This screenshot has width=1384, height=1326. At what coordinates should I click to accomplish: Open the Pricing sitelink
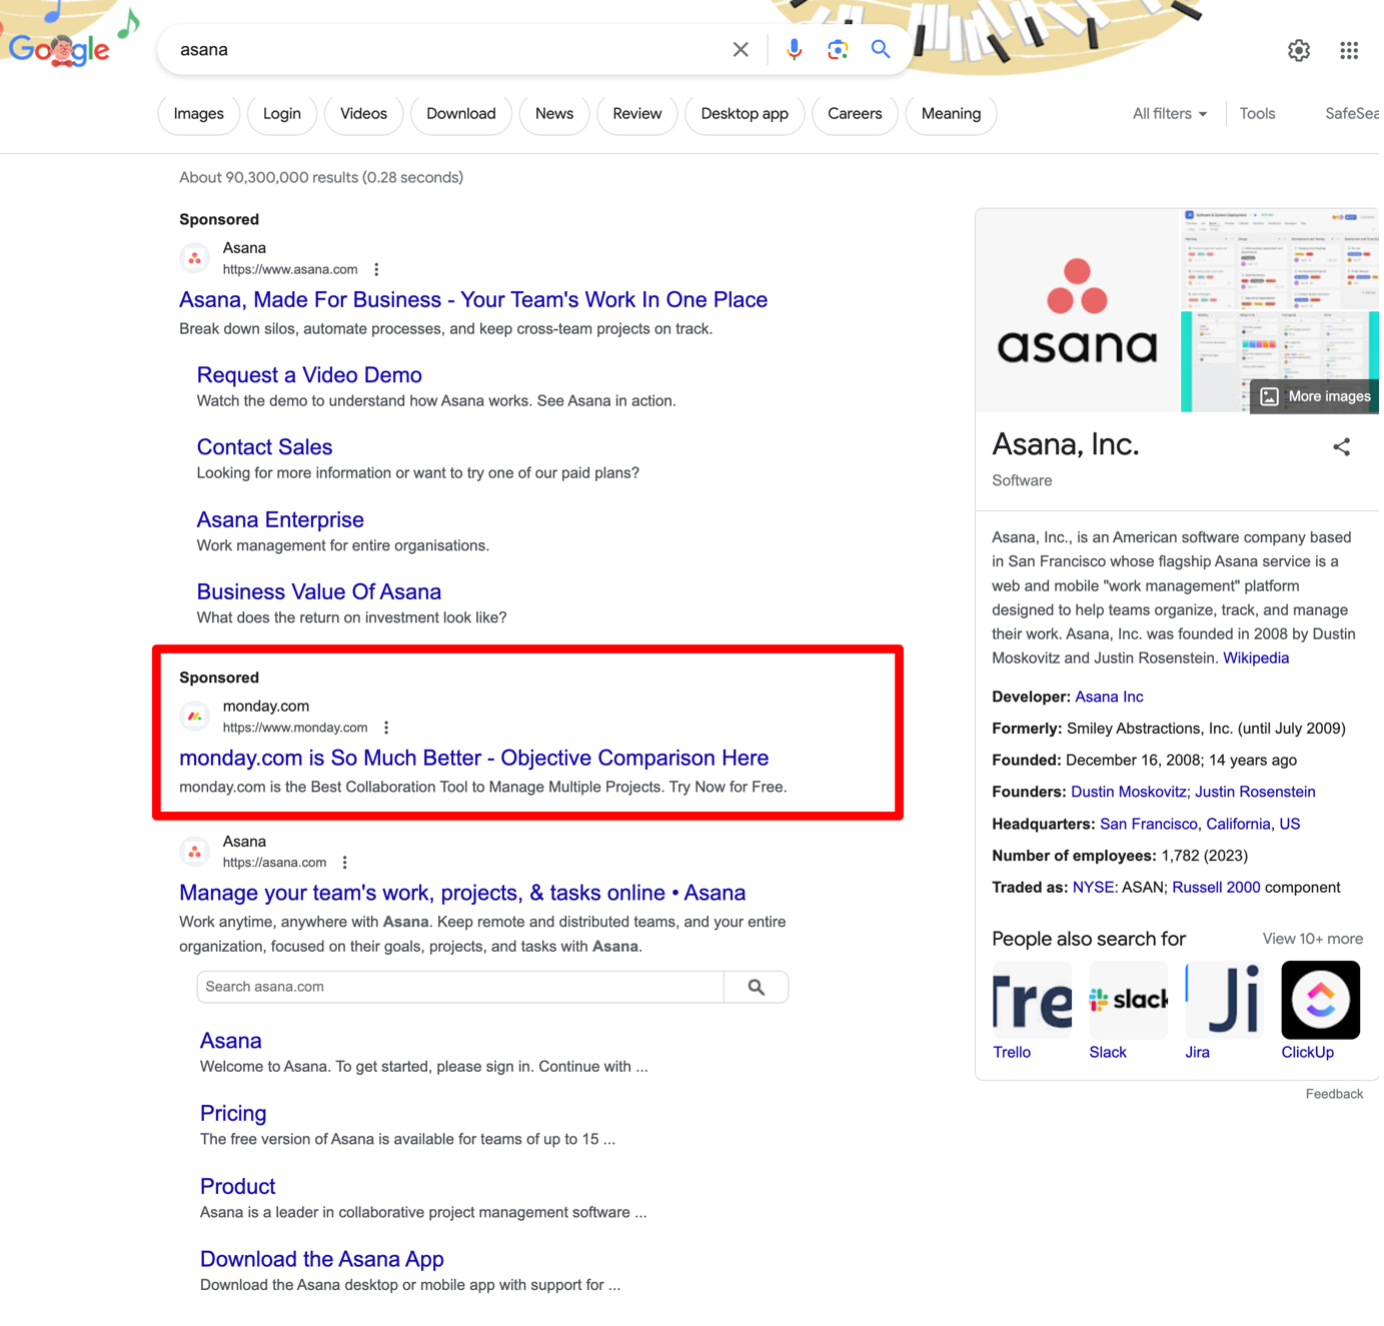(233, 1114)
